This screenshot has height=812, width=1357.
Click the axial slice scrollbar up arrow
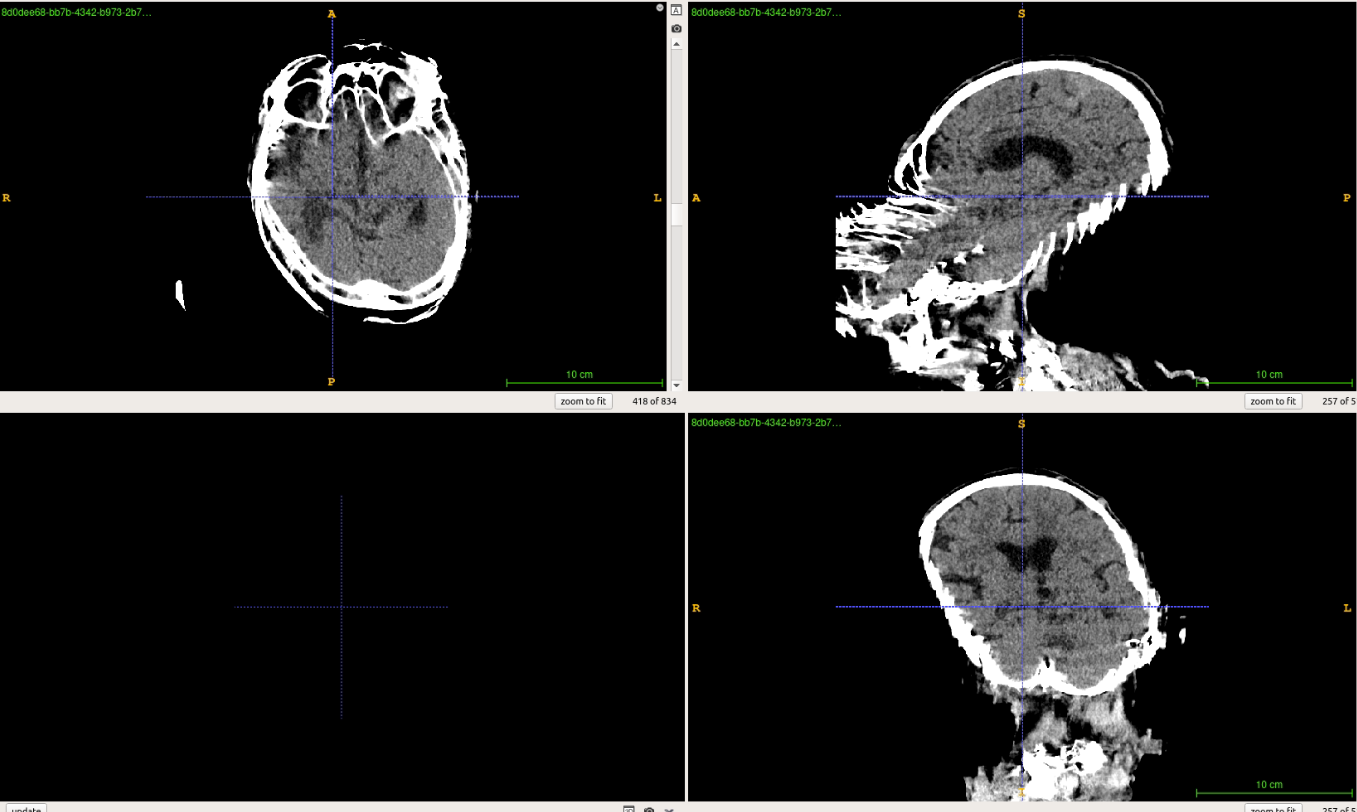tap(676, 45)
